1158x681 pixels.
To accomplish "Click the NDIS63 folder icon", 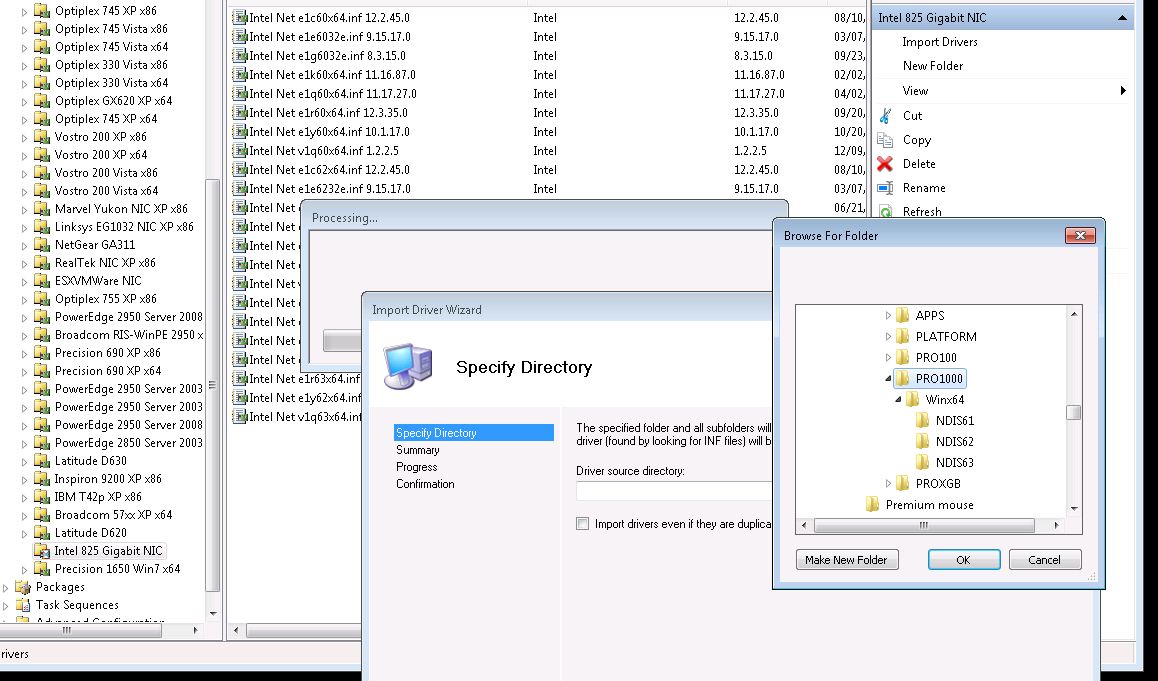I will (922, 462).
